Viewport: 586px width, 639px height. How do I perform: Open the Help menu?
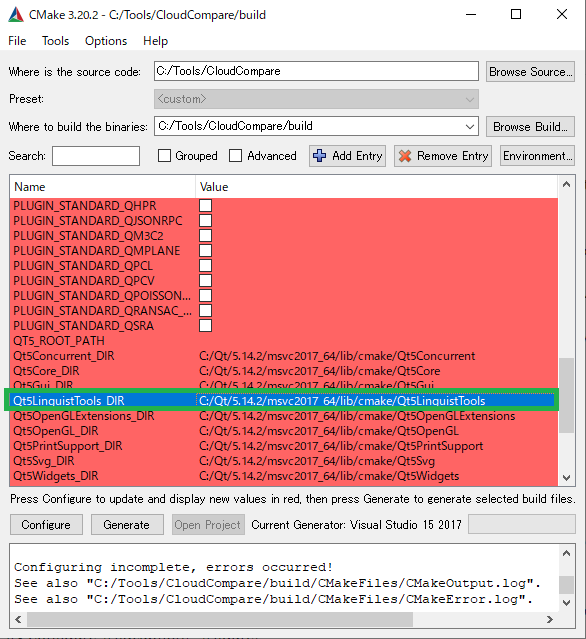[155, 41]
